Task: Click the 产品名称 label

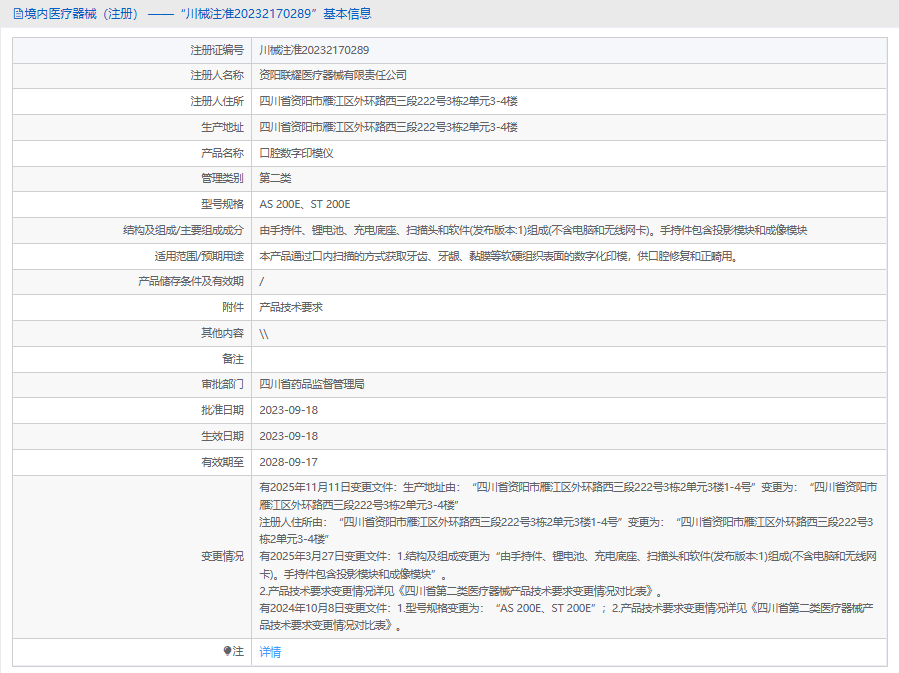Action: [x=222, y=153]
